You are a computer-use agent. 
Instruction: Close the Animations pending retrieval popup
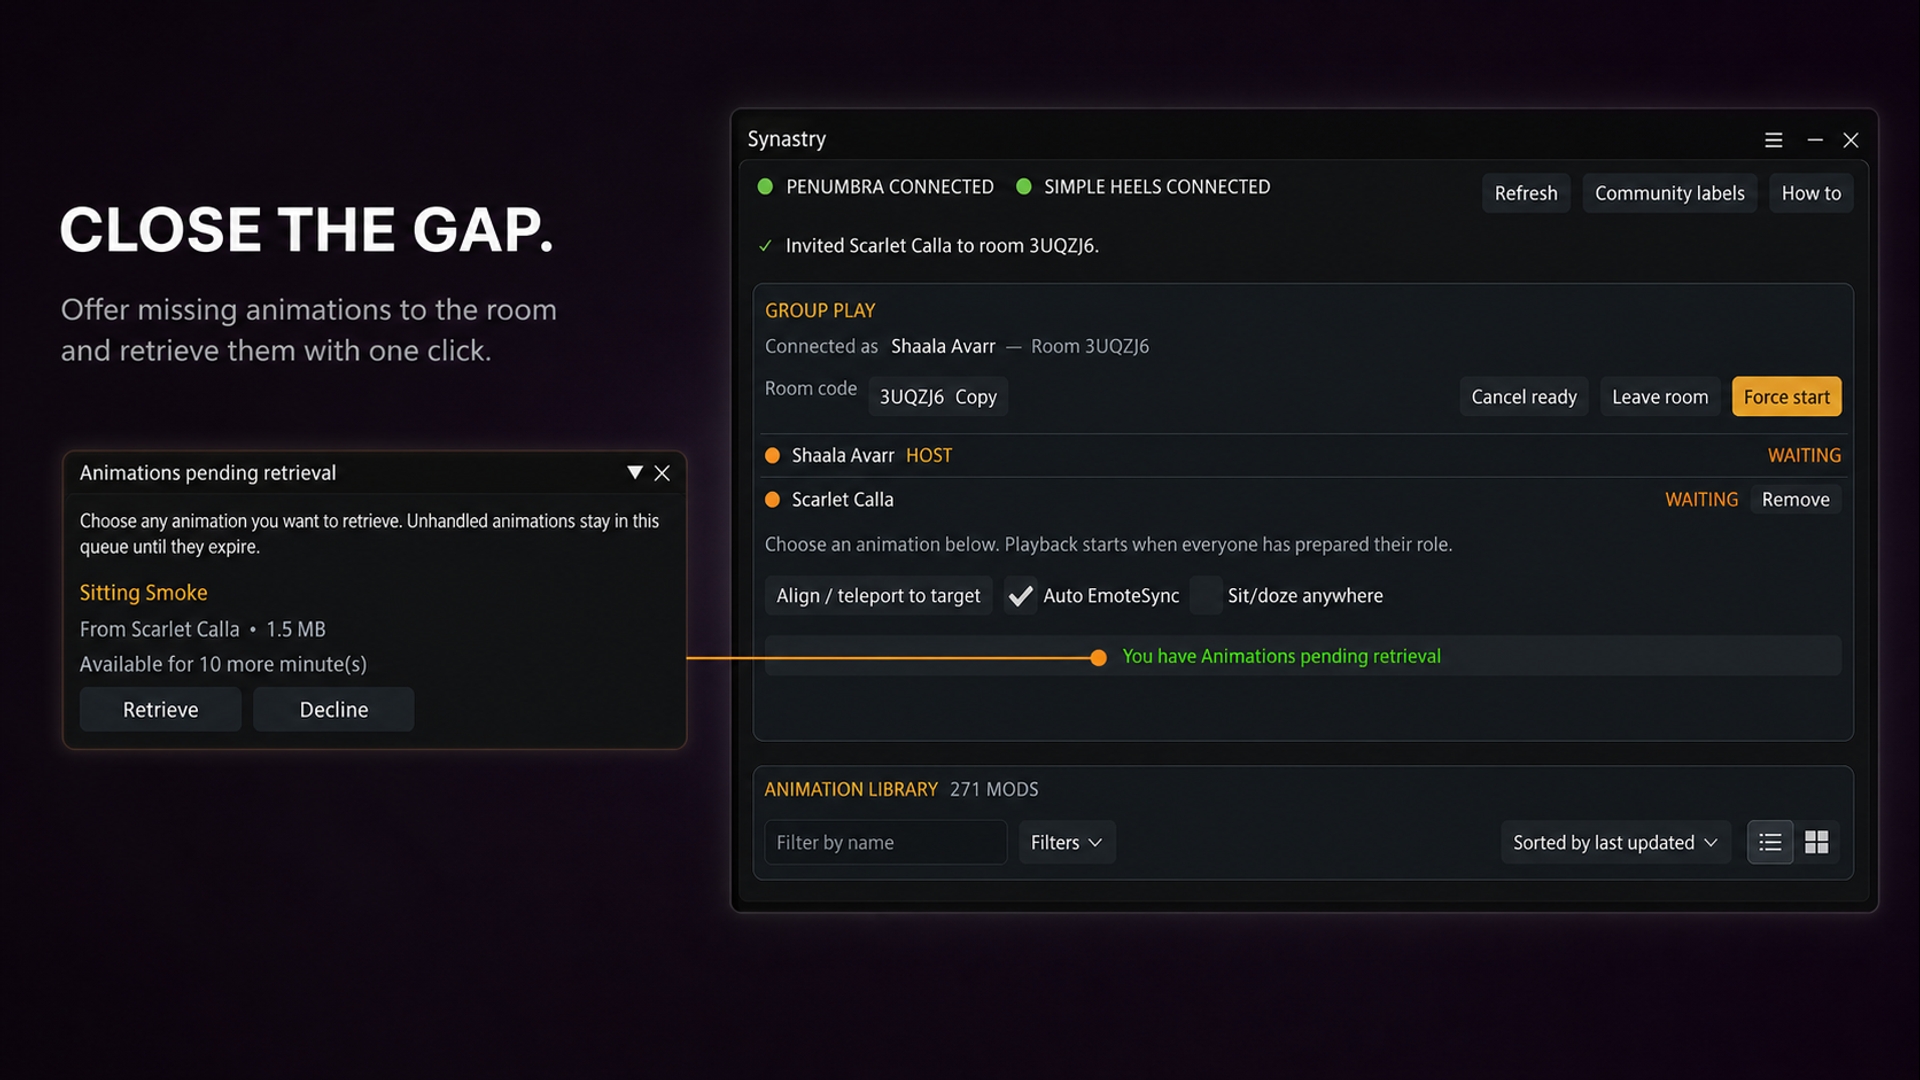click(x=662, y=473)
